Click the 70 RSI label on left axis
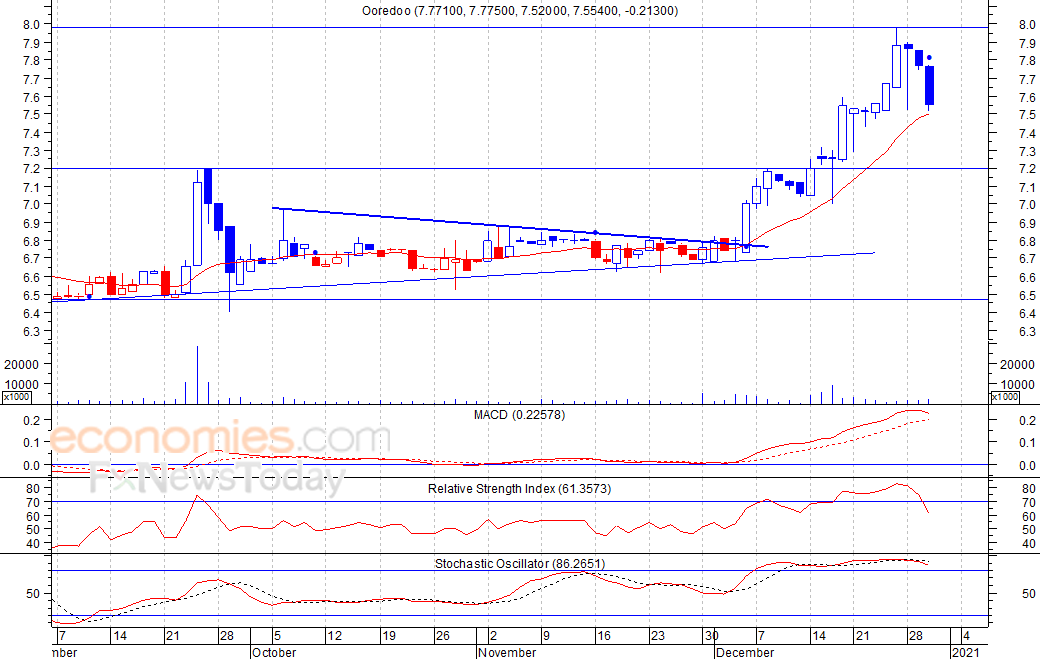 pyautogui.click(x=34, y=503)
